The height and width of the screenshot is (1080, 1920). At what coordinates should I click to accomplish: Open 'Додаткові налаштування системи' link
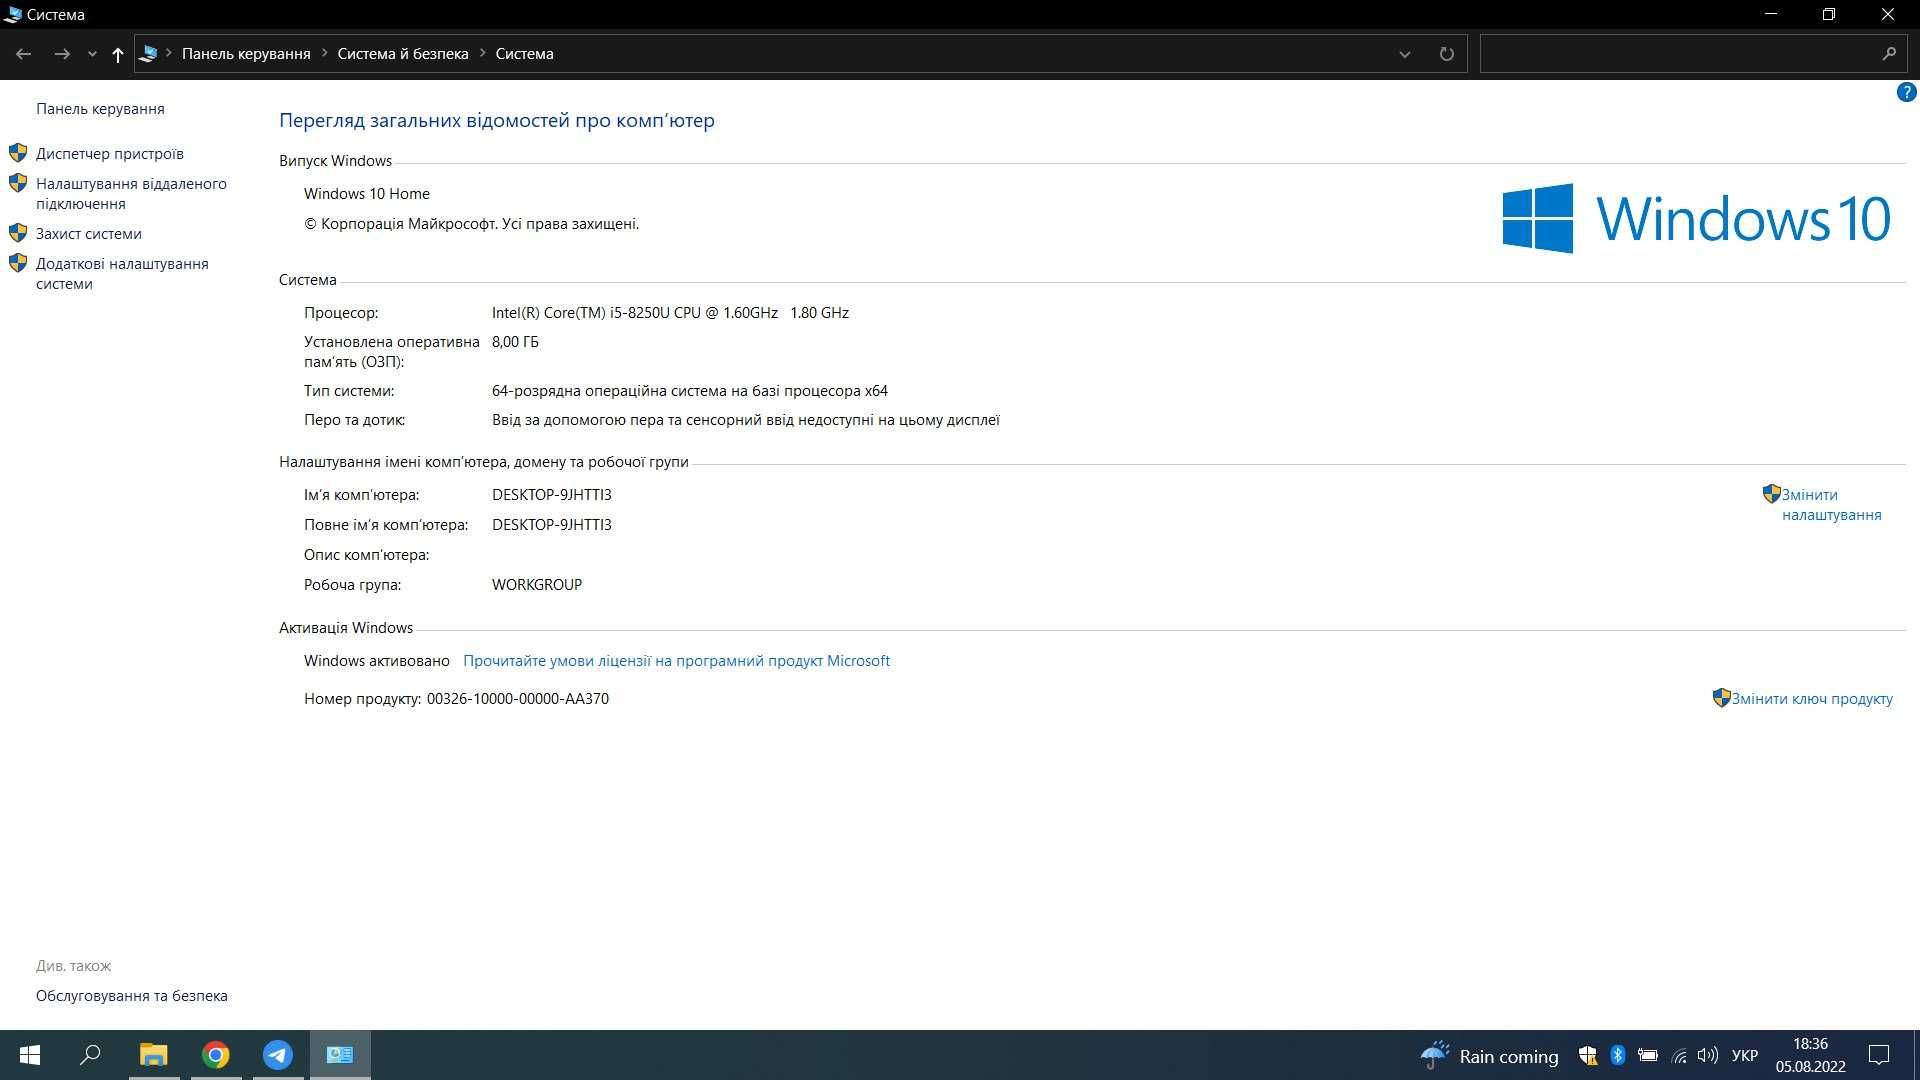(x=122, y=274)
